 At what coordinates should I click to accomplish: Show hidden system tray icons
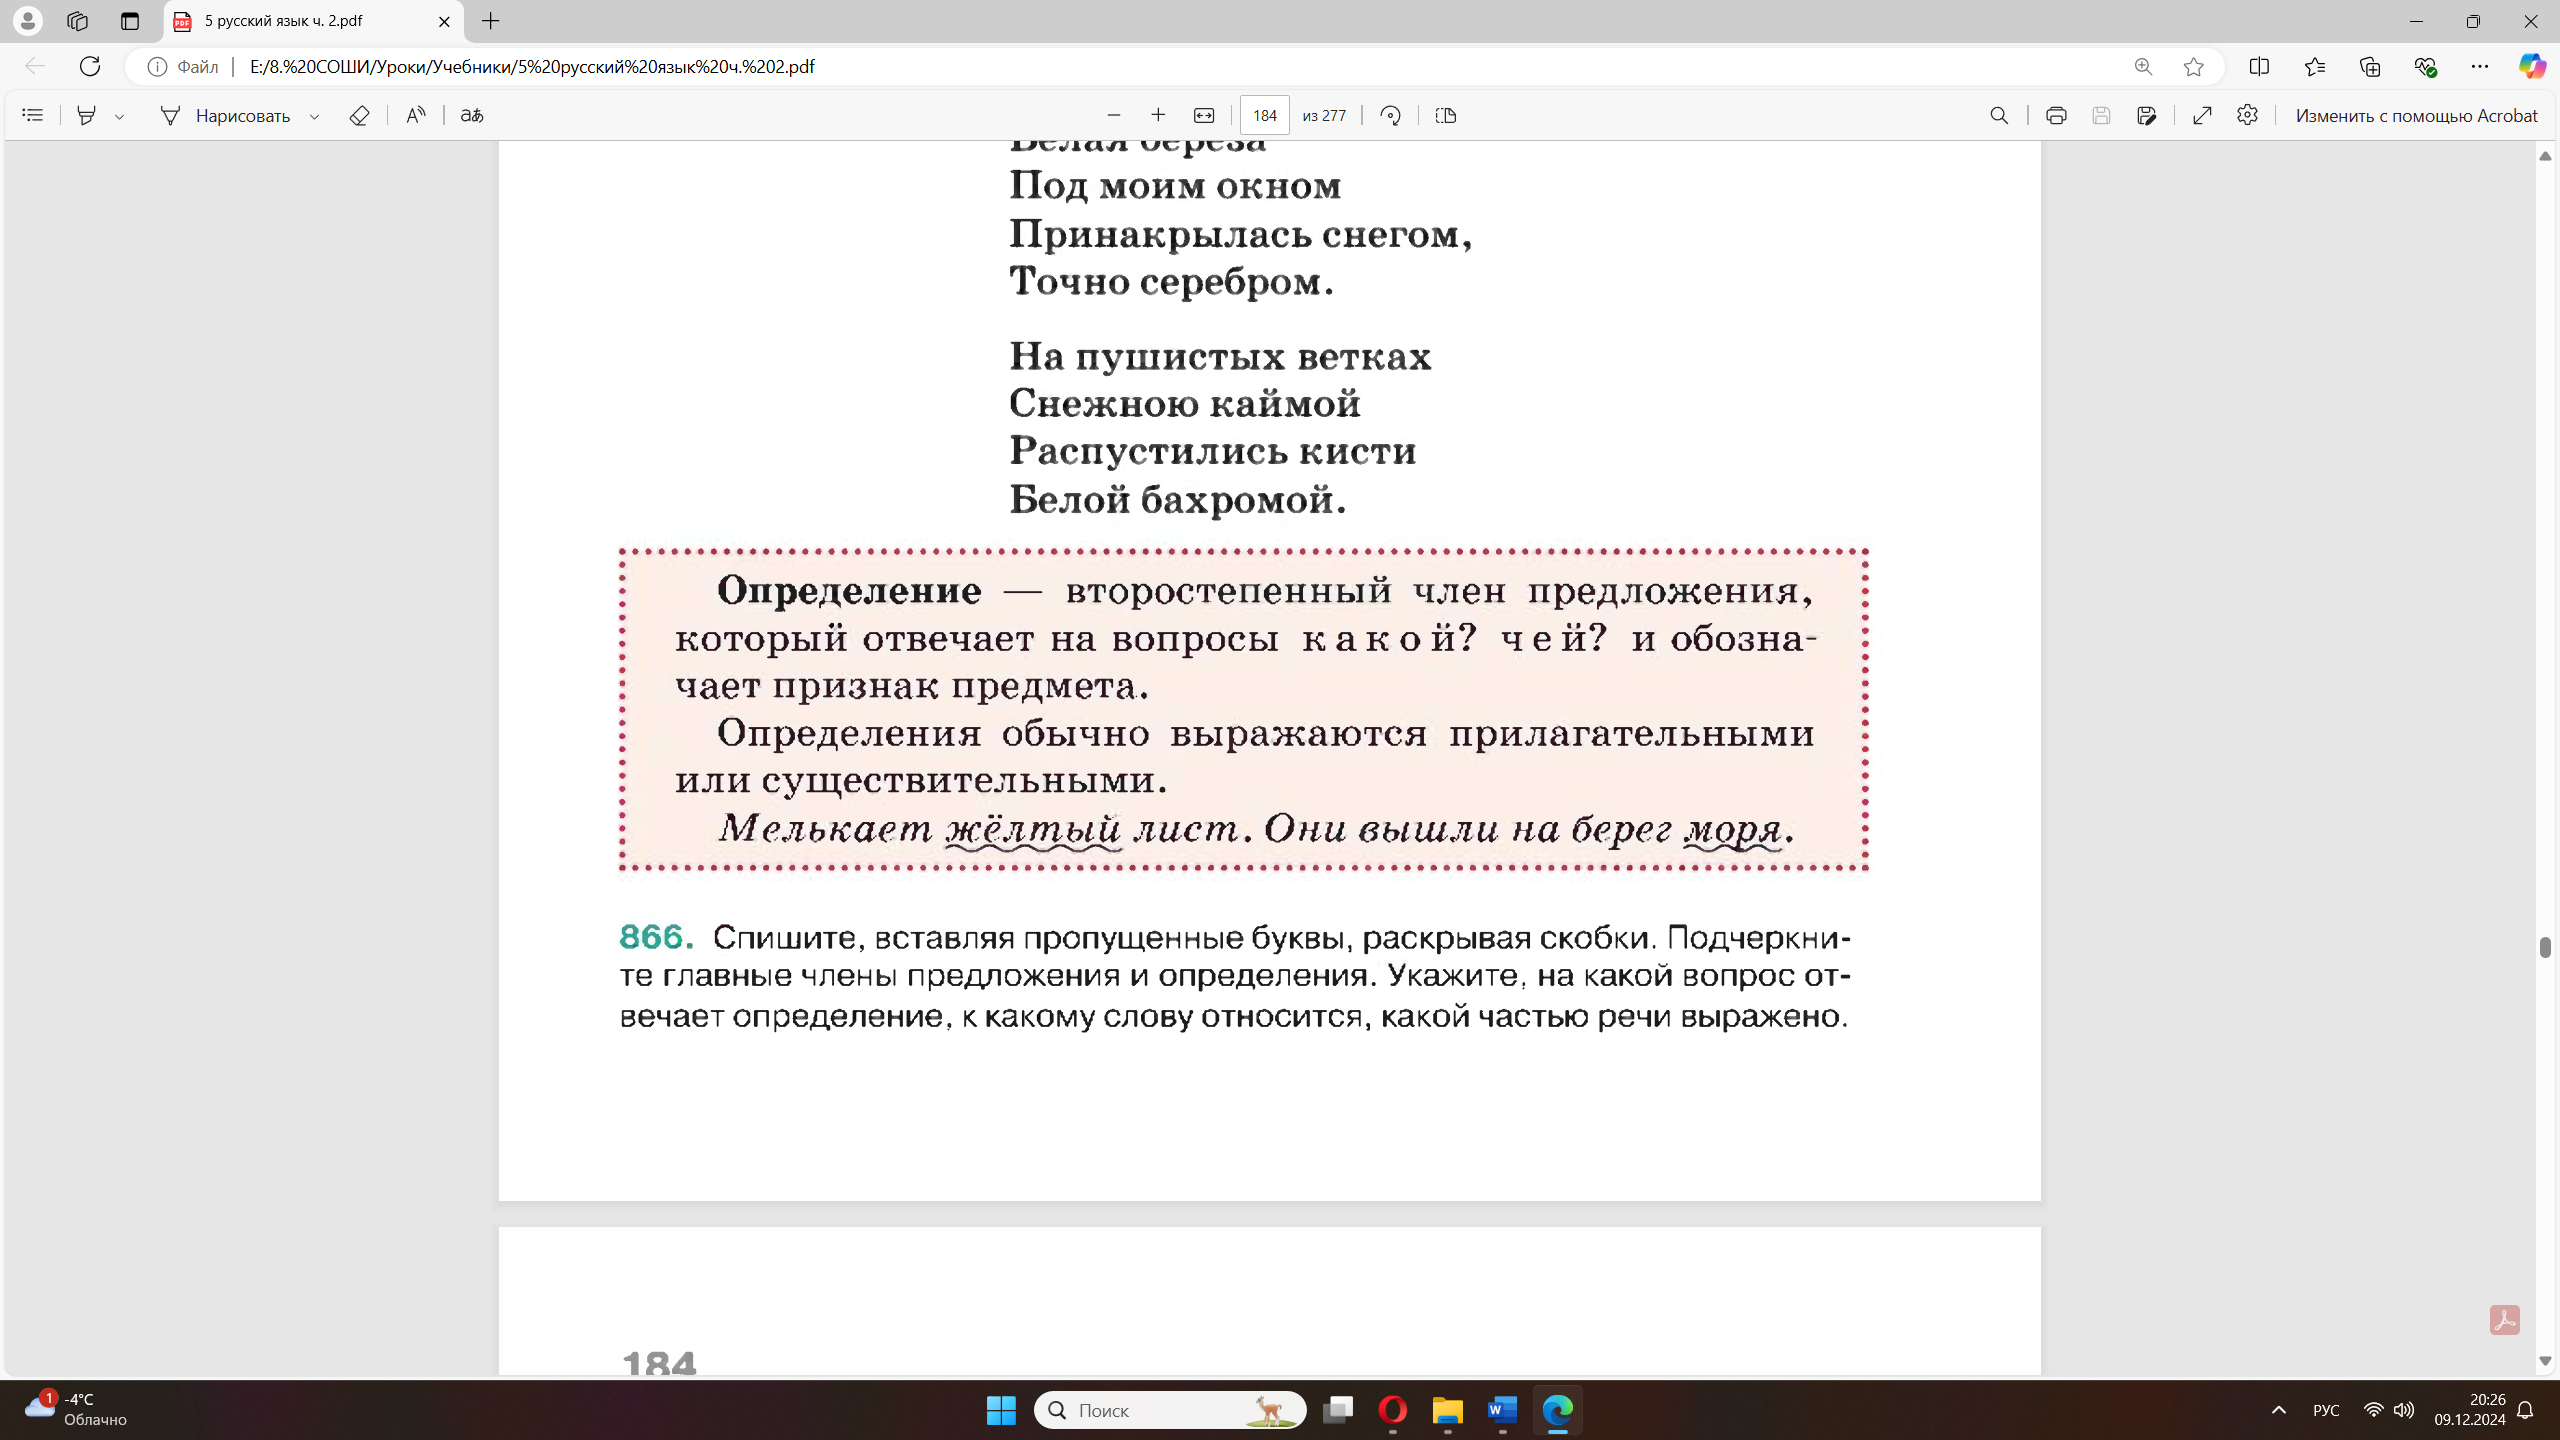tap(2279, 1410)
